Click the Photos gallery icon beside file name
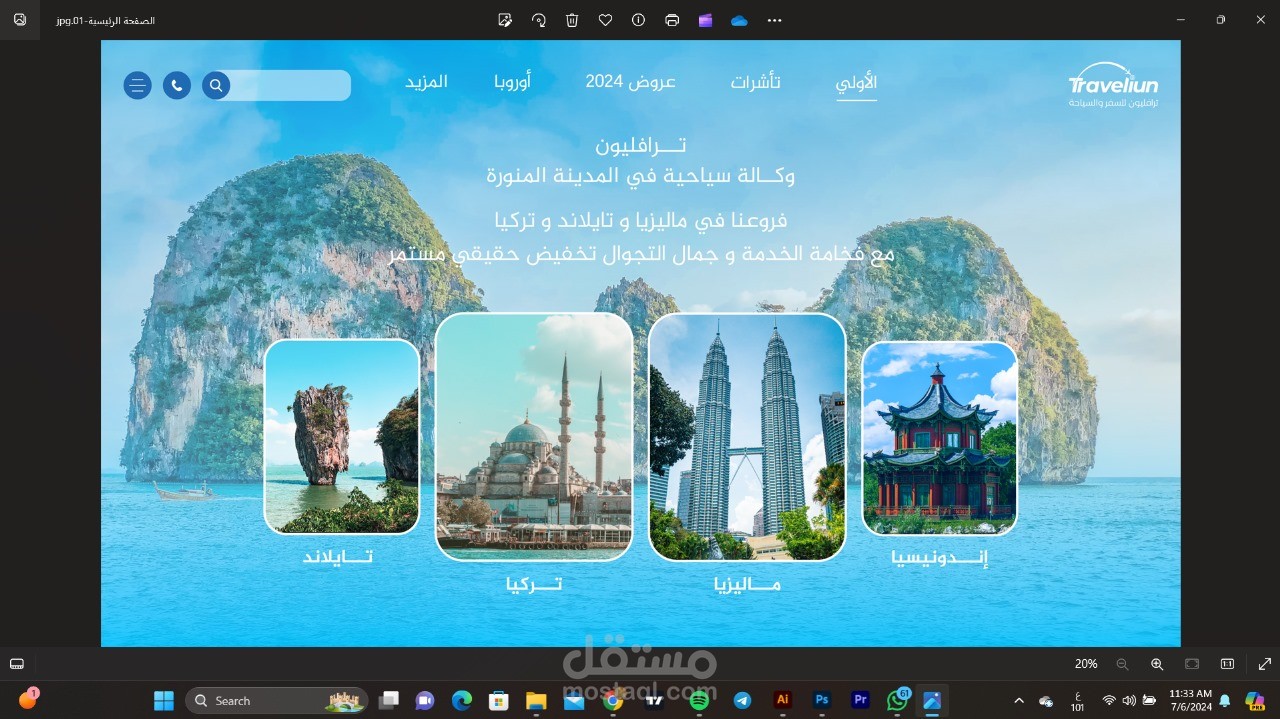 [20, 20]
